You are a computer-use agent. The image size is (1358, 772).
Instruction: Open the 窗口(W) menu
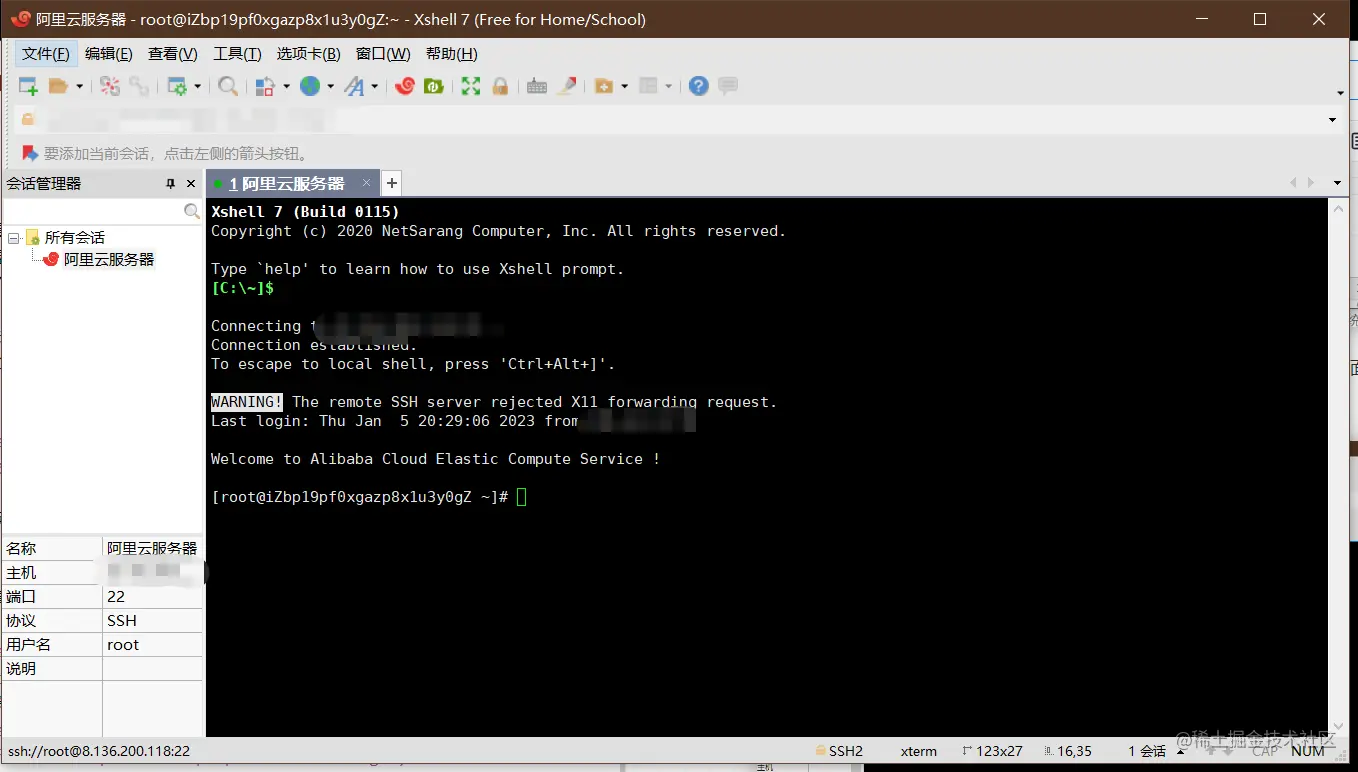(x=383, y=54)
